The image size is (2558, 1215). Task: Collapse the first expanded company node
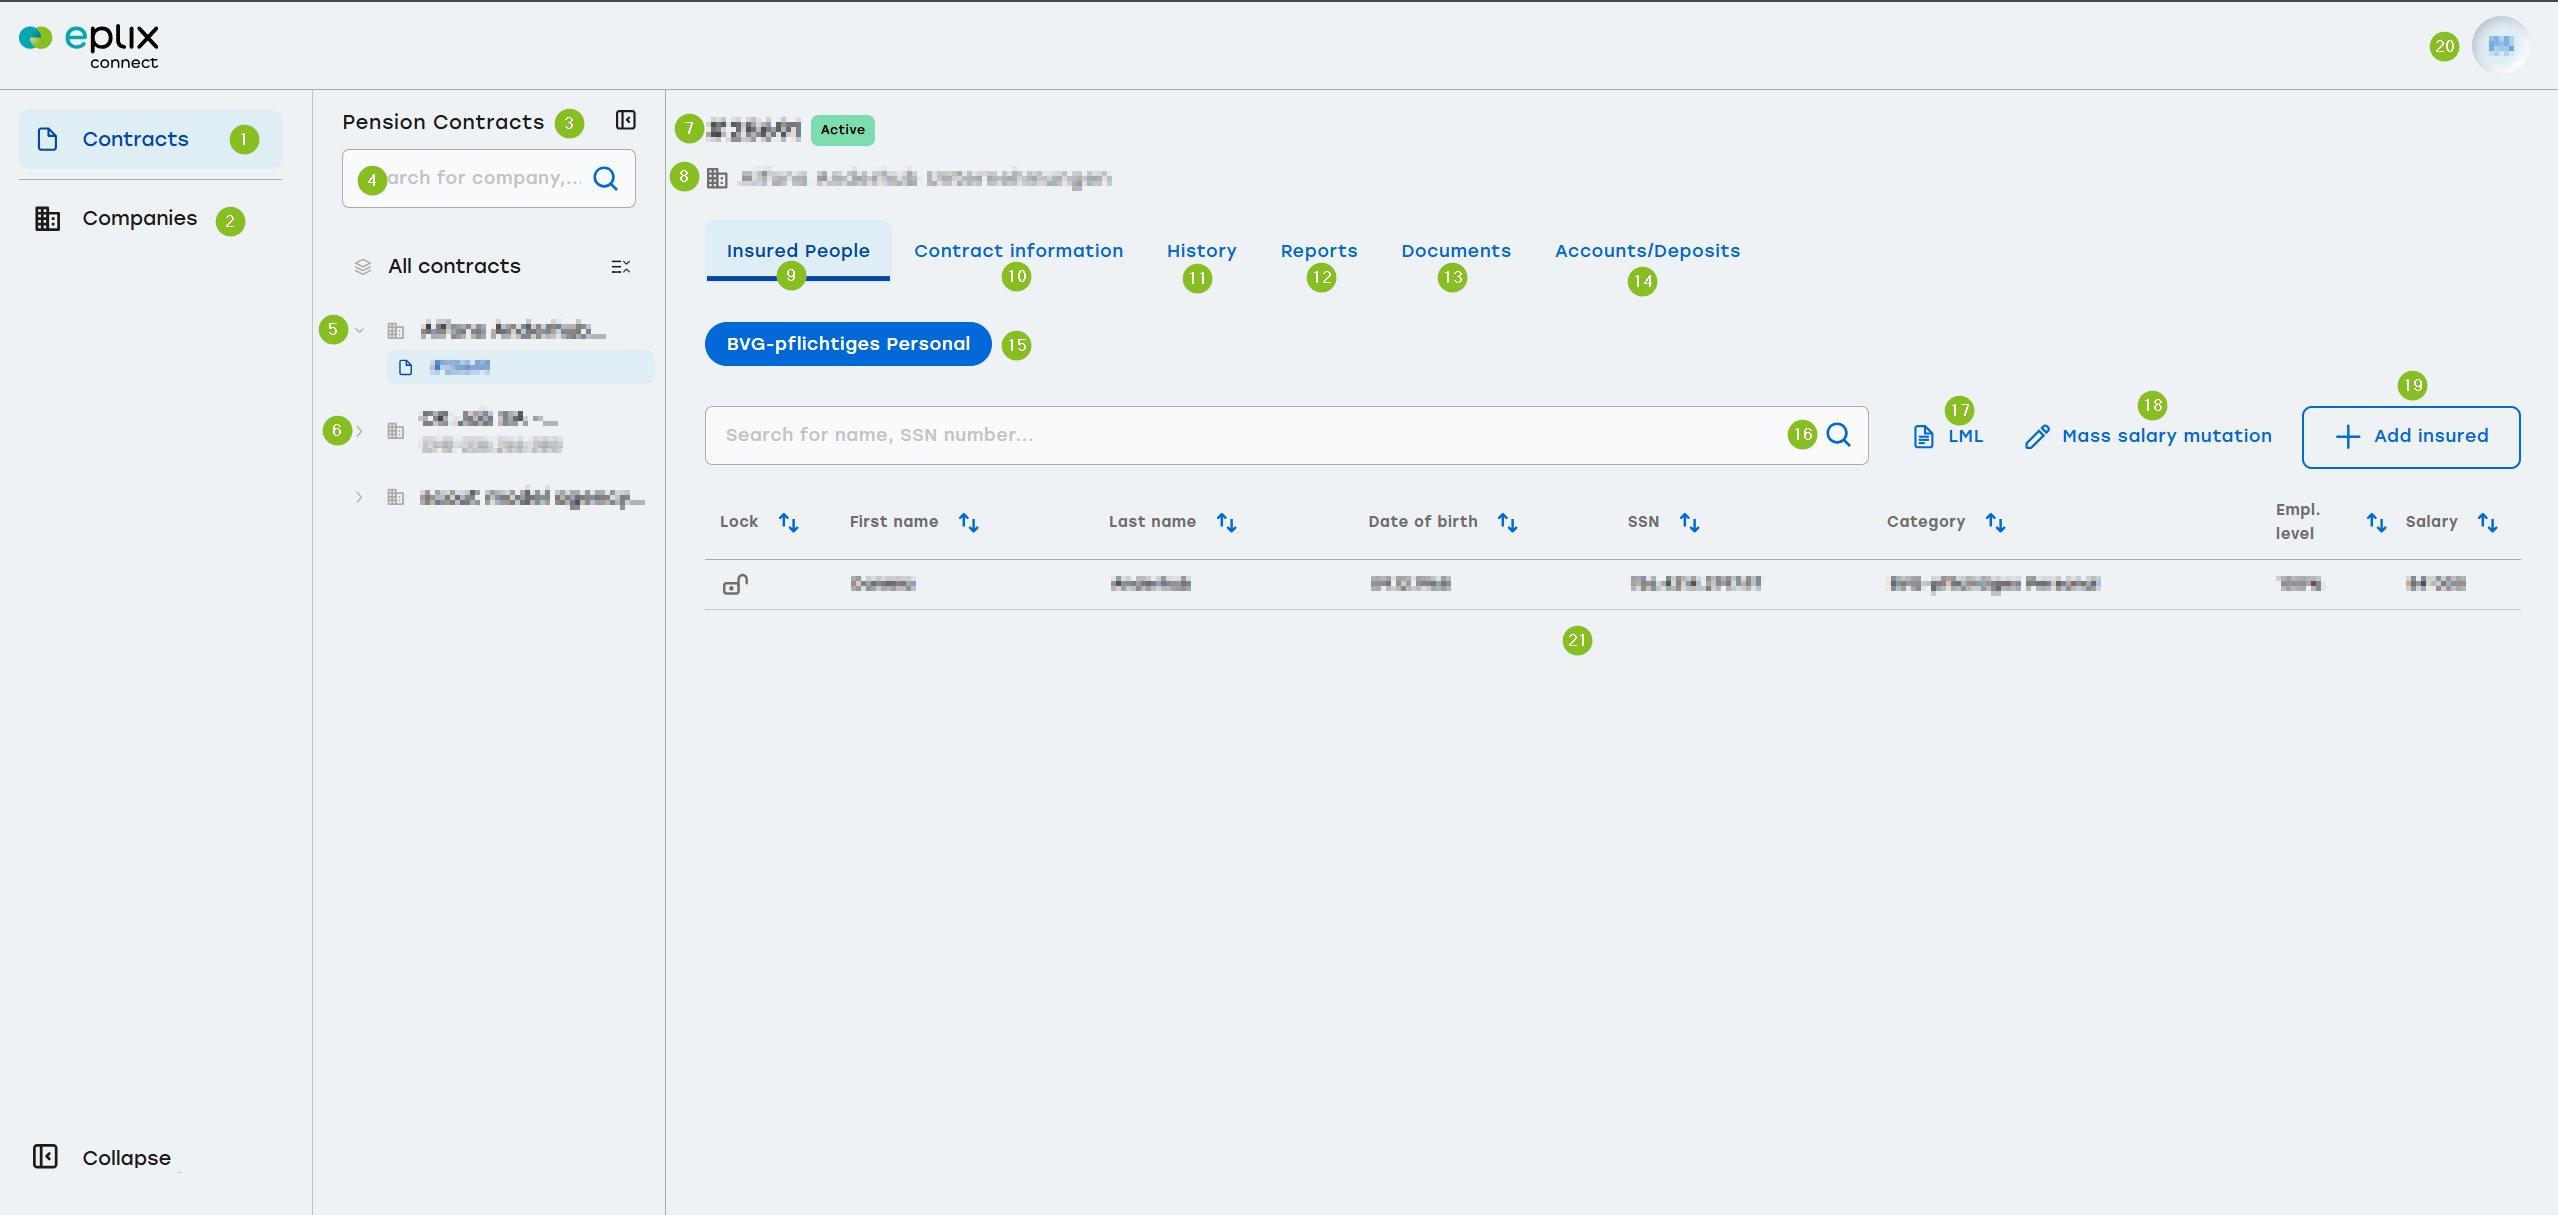pos(359,330)
